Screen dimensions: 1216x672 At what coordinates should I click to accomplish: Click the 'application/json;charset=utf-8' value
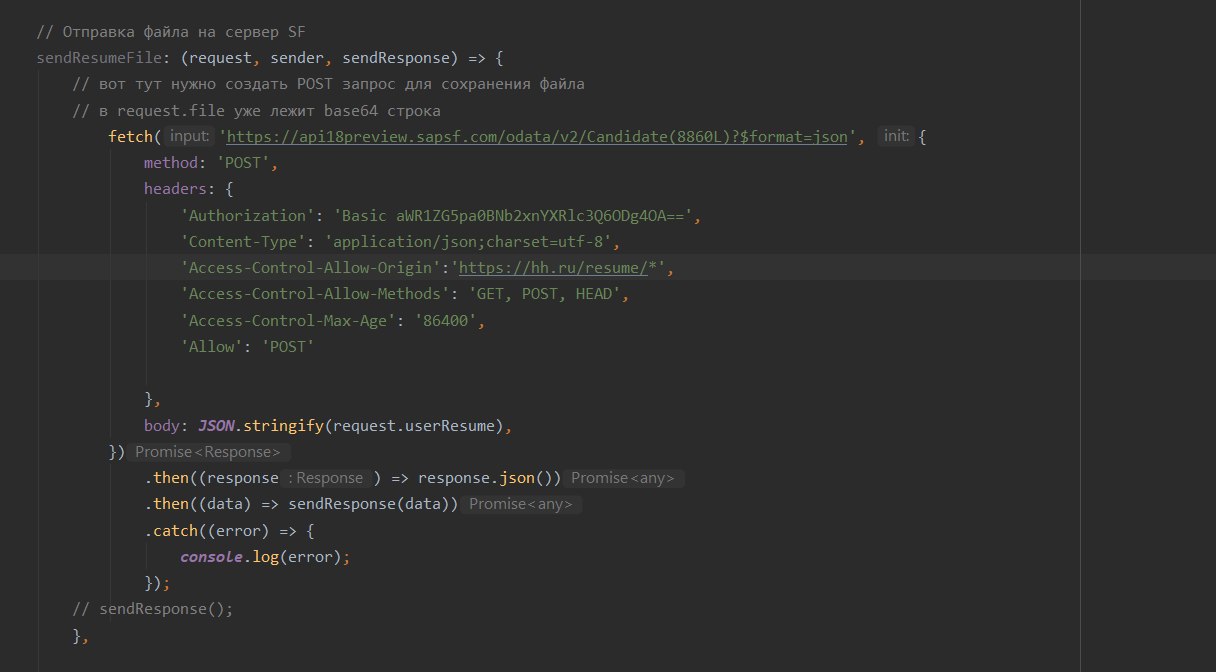(467, 242)
